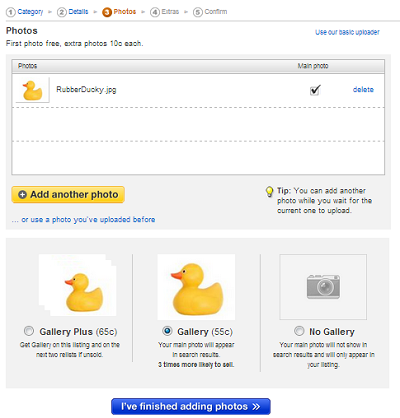Click the lightbulb tip icon
The height and width of the screenshot is (418, 400).
[x=269, y=192]
